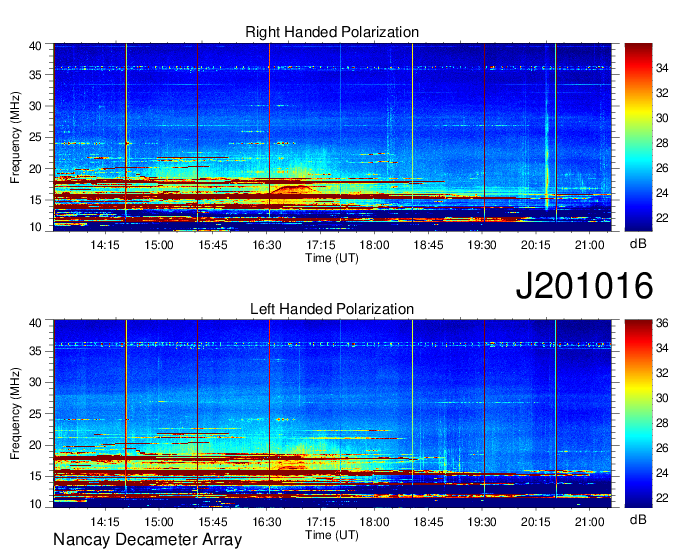Click the dB unit label under the lower colorbar

tap(638, 519)
